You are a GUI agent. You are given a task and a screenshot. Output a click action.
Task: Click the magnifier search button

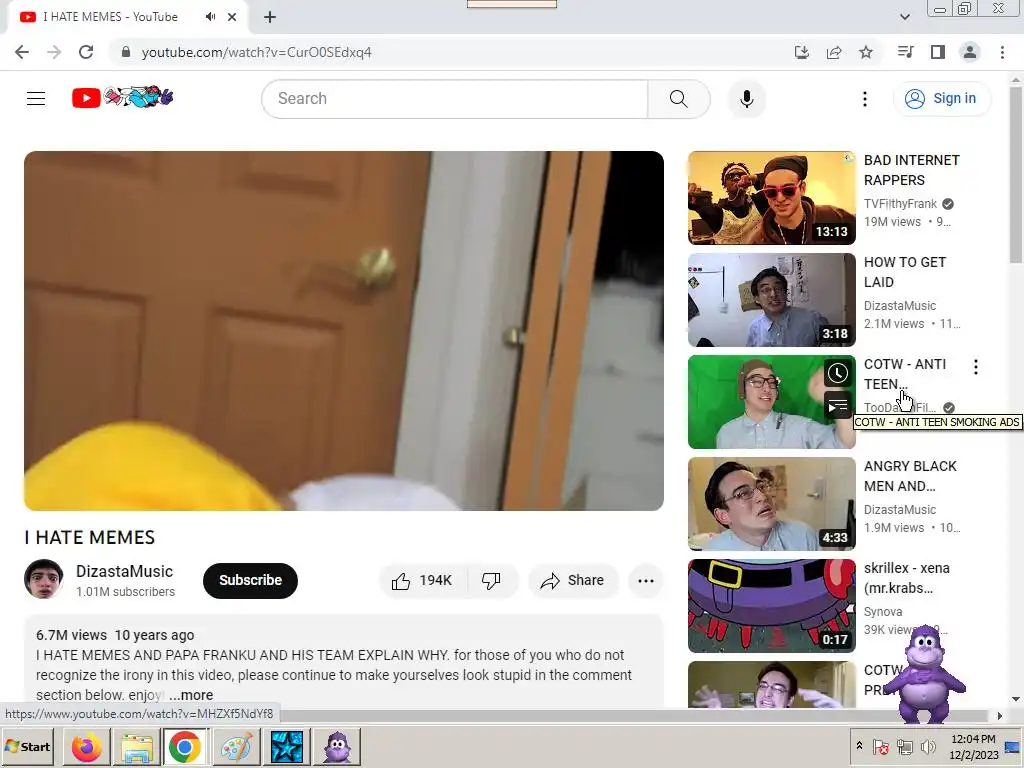click(x=679, y=99)
